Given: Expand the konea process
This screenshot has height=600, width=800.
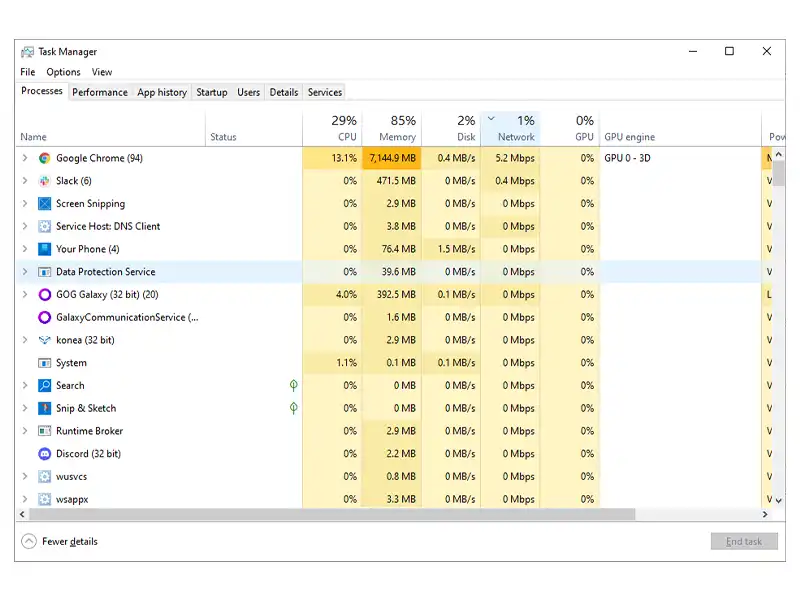Looking at the screenshot, I should point(24,340).
